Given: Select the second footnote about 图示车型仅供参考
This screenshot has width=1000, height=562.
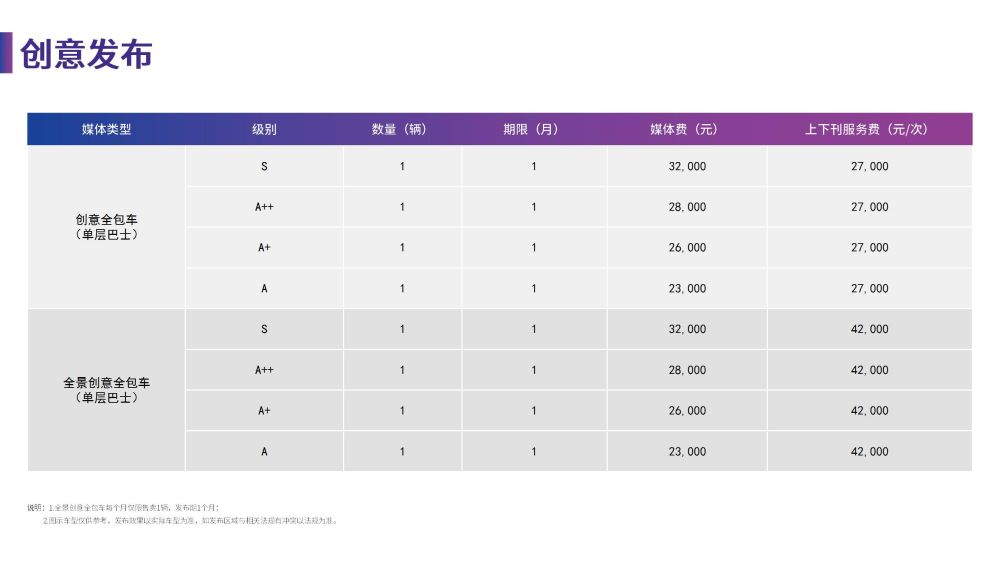Looking at the screenshot, I should point(190,521).
